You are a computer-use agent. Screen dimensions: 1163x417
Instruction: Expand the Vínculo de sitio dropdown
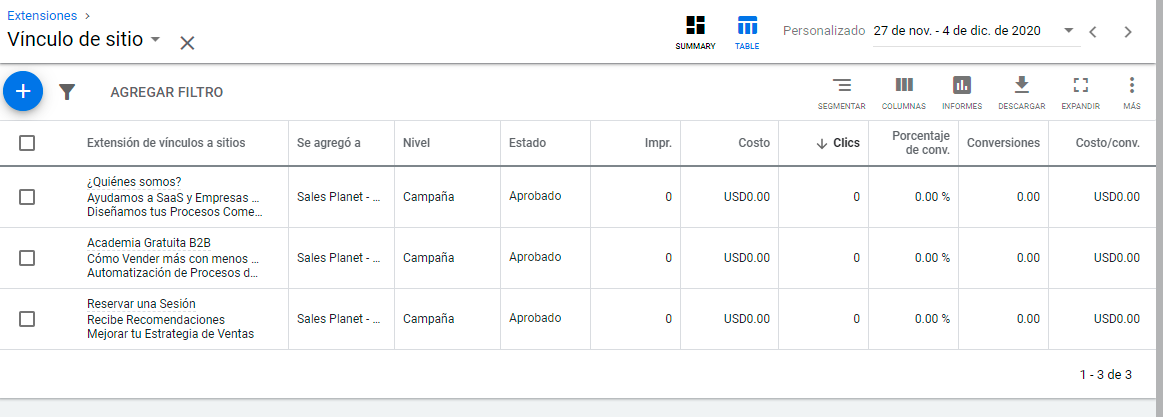pyautogui.click(x=155, y=39)
